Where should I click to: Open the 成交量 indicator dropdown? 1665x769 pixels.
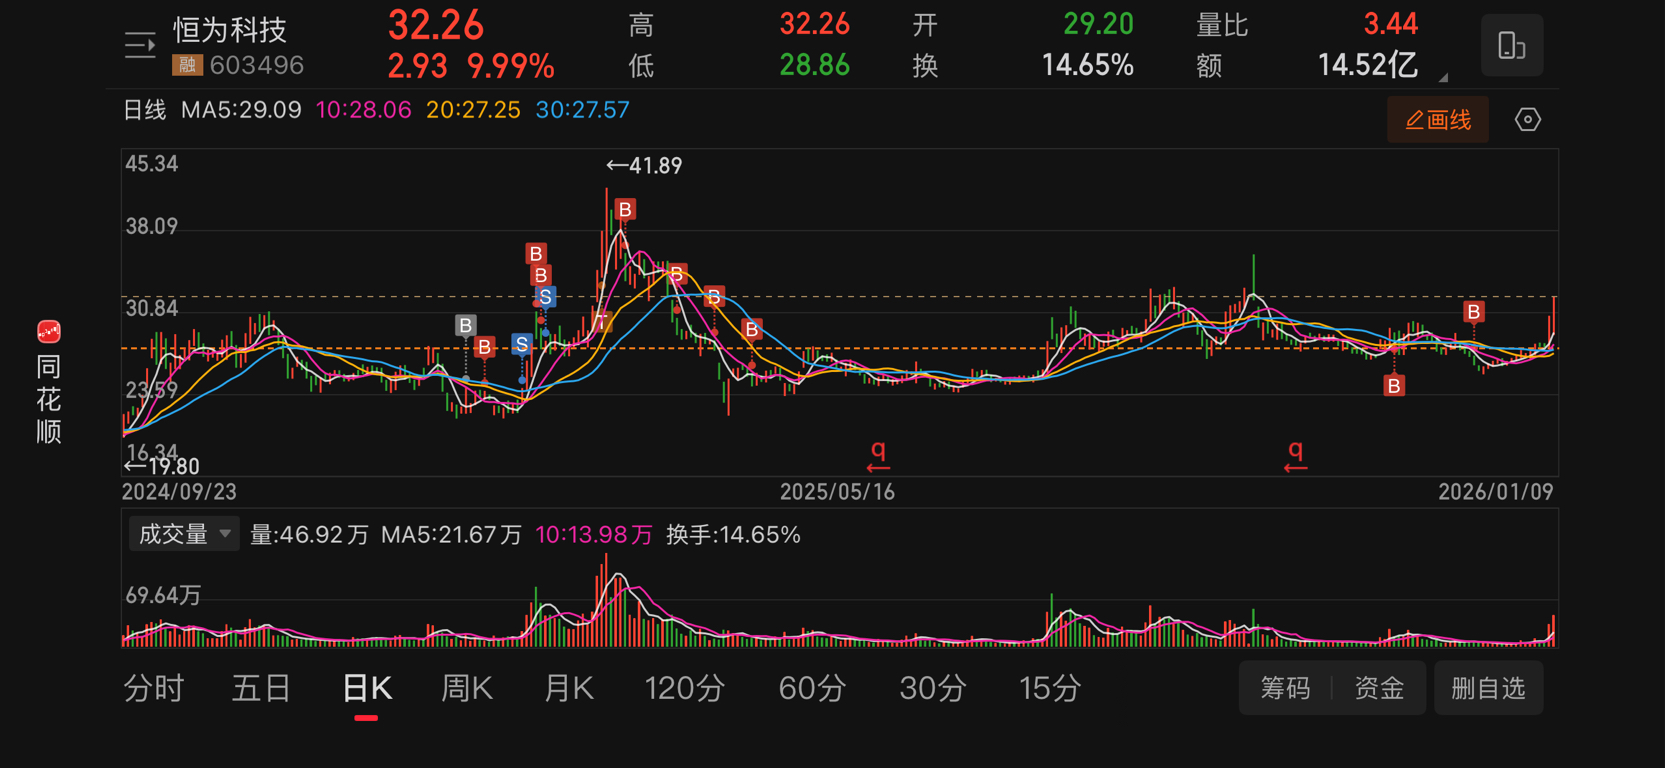pyautogui.click(x=184, y=534)
